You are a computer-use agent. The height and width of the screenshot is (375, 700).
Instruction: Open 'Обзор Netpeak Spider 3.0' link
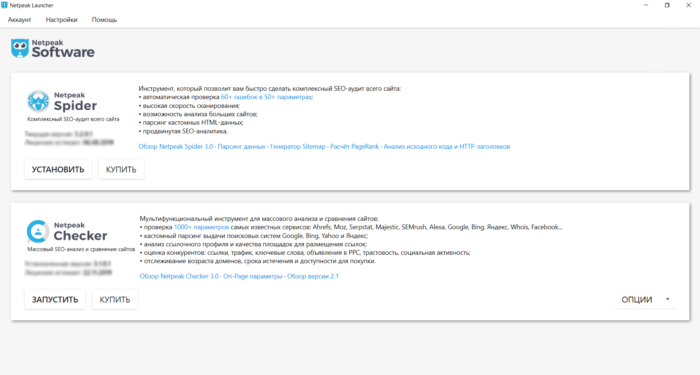[x=176, y=146]
